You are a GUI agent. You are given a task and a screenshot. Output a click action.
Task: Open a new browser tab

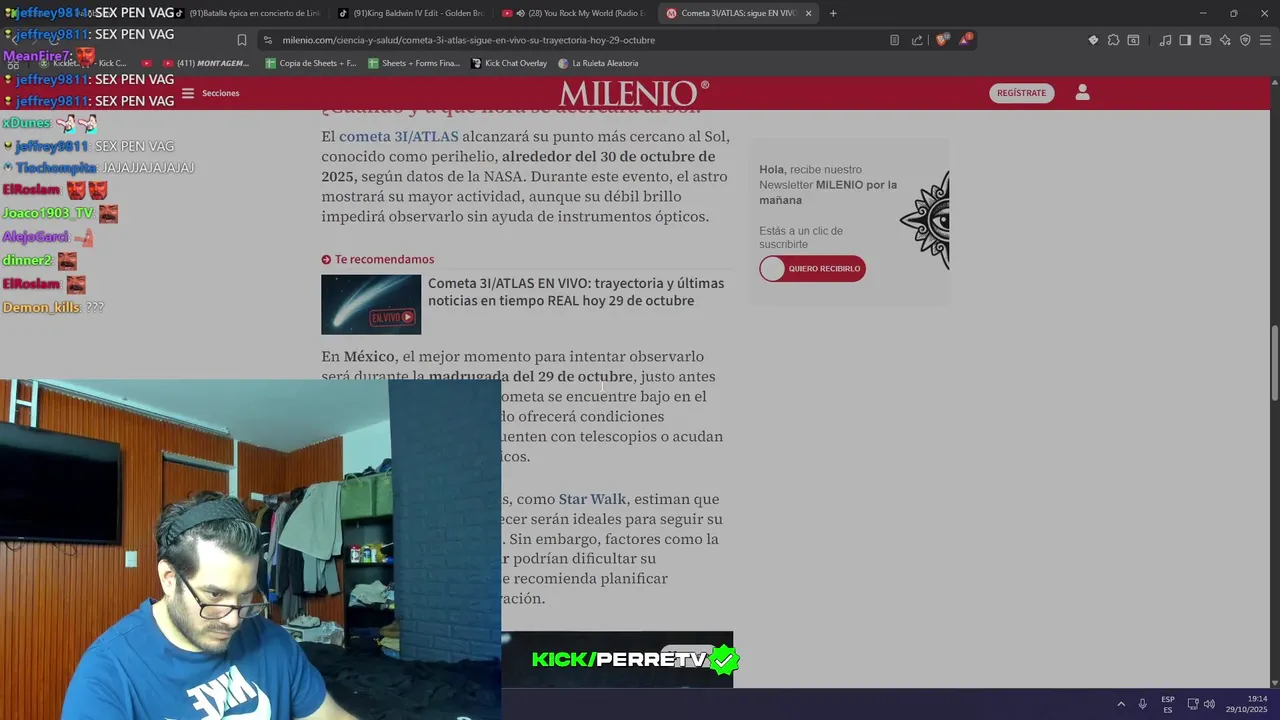[x=833, y=13]
